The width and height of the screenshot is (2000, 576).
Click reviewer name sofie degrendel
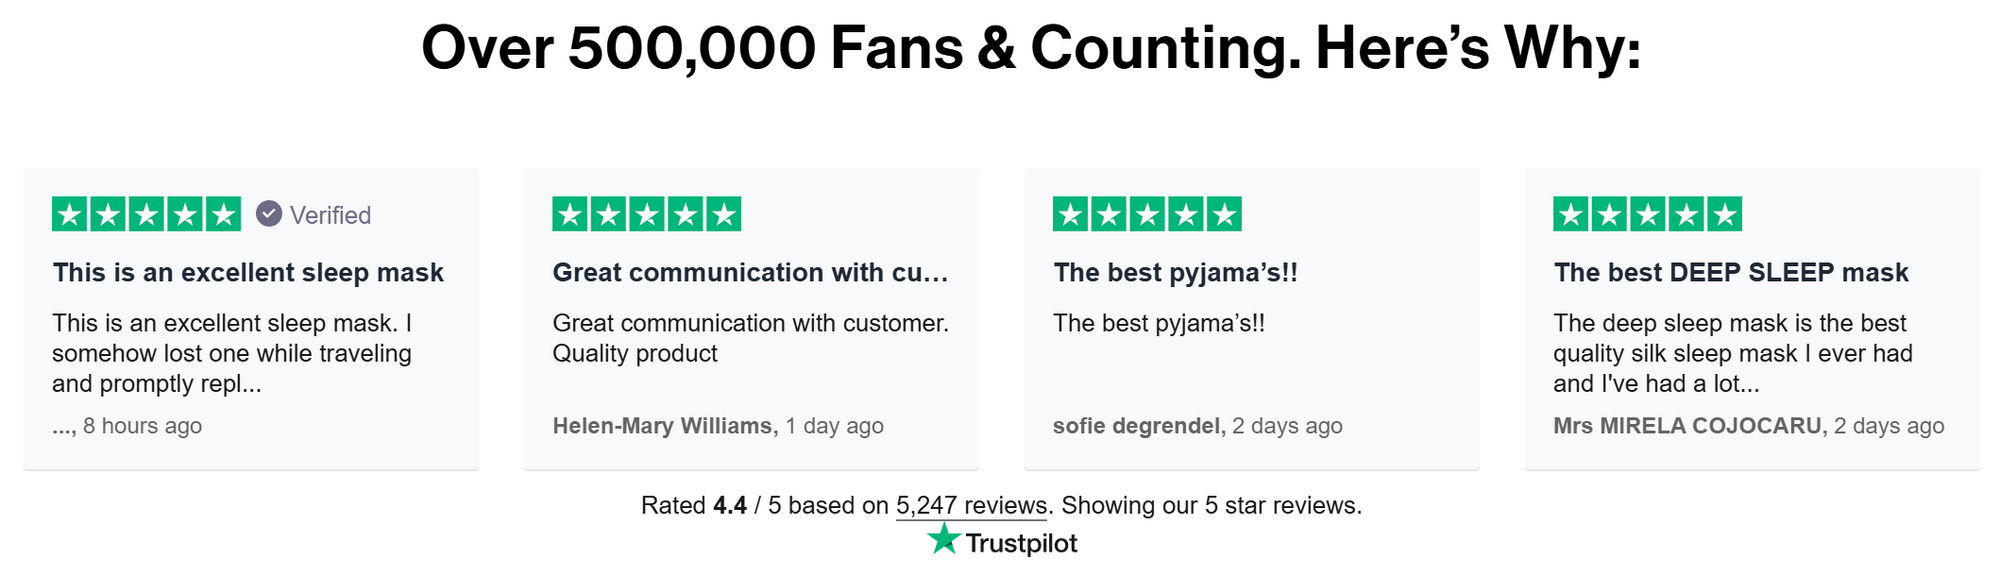[x=1139, y=426]
